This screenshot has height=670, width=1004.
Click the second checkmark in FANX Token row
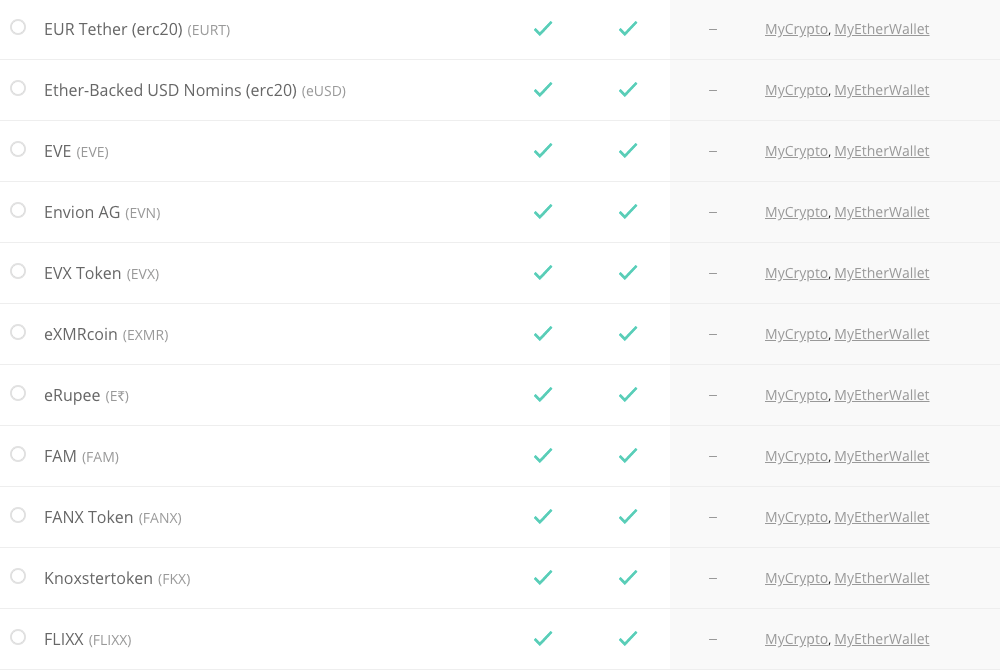628,516
